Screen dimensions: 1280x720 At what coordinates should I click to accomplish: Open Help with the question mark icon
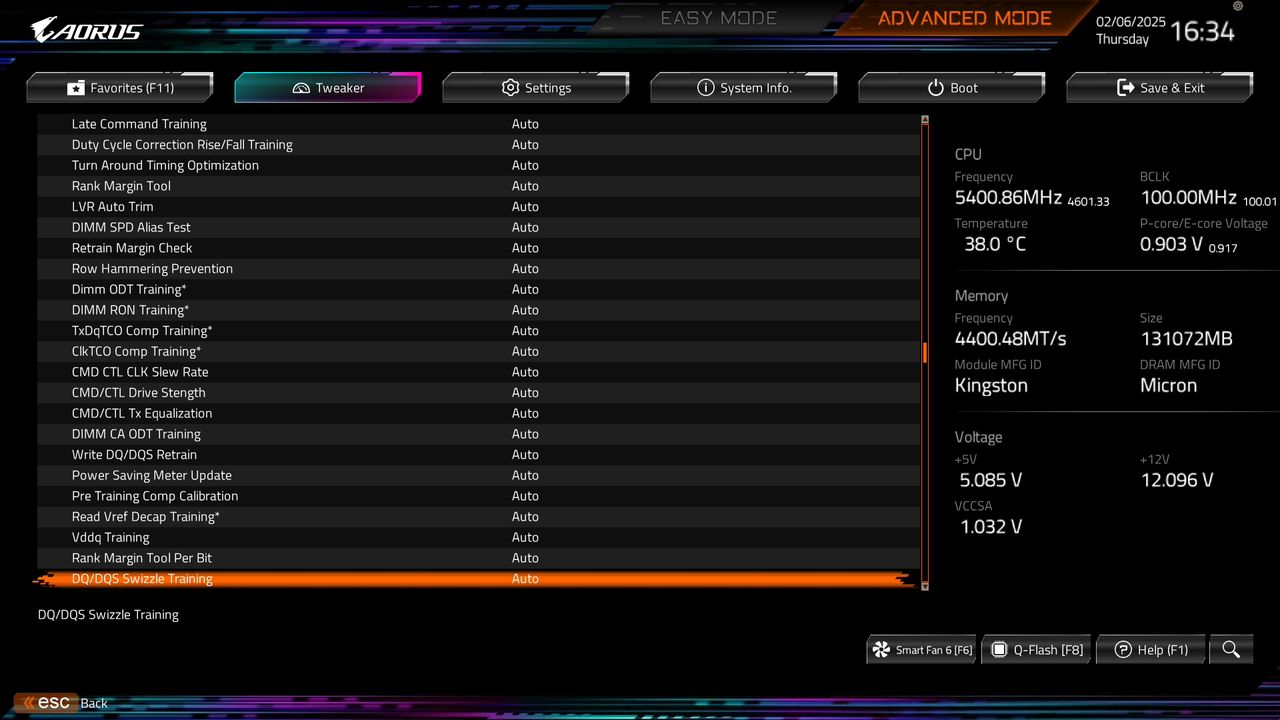(1151, 650)
